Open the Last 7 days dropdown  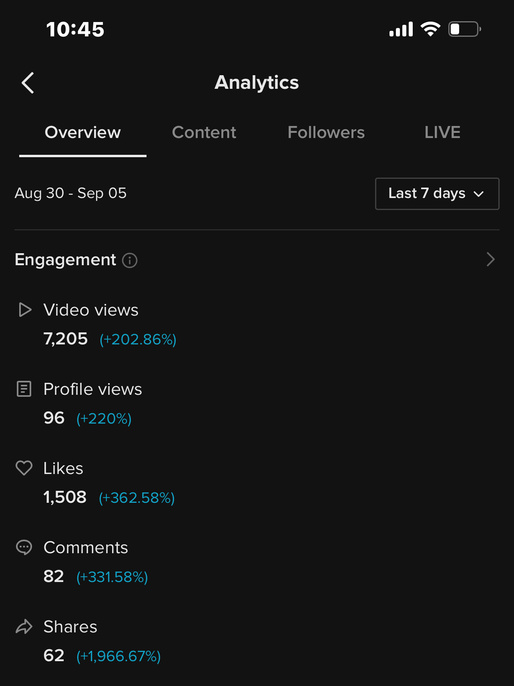click(x=437, y=193)
